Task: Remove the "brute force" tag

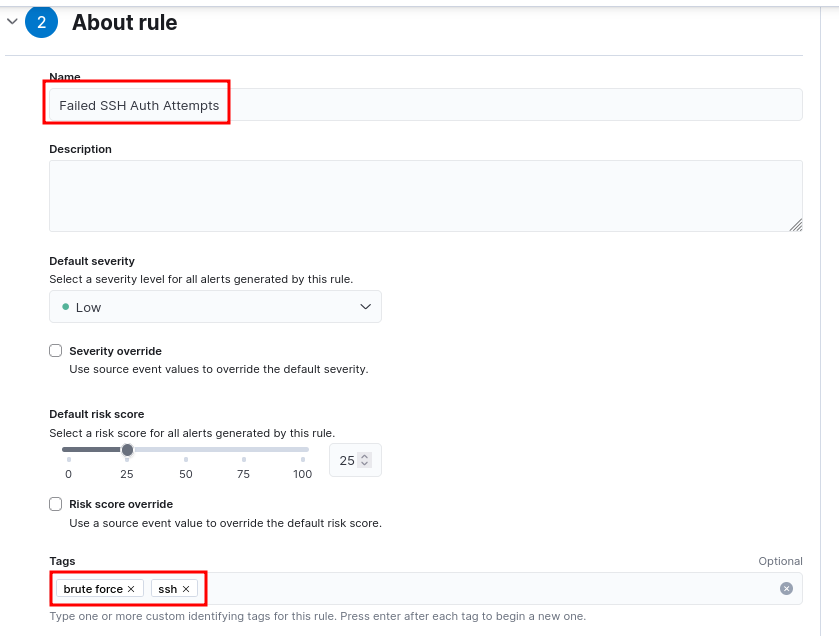Action: tap(131, 589)
